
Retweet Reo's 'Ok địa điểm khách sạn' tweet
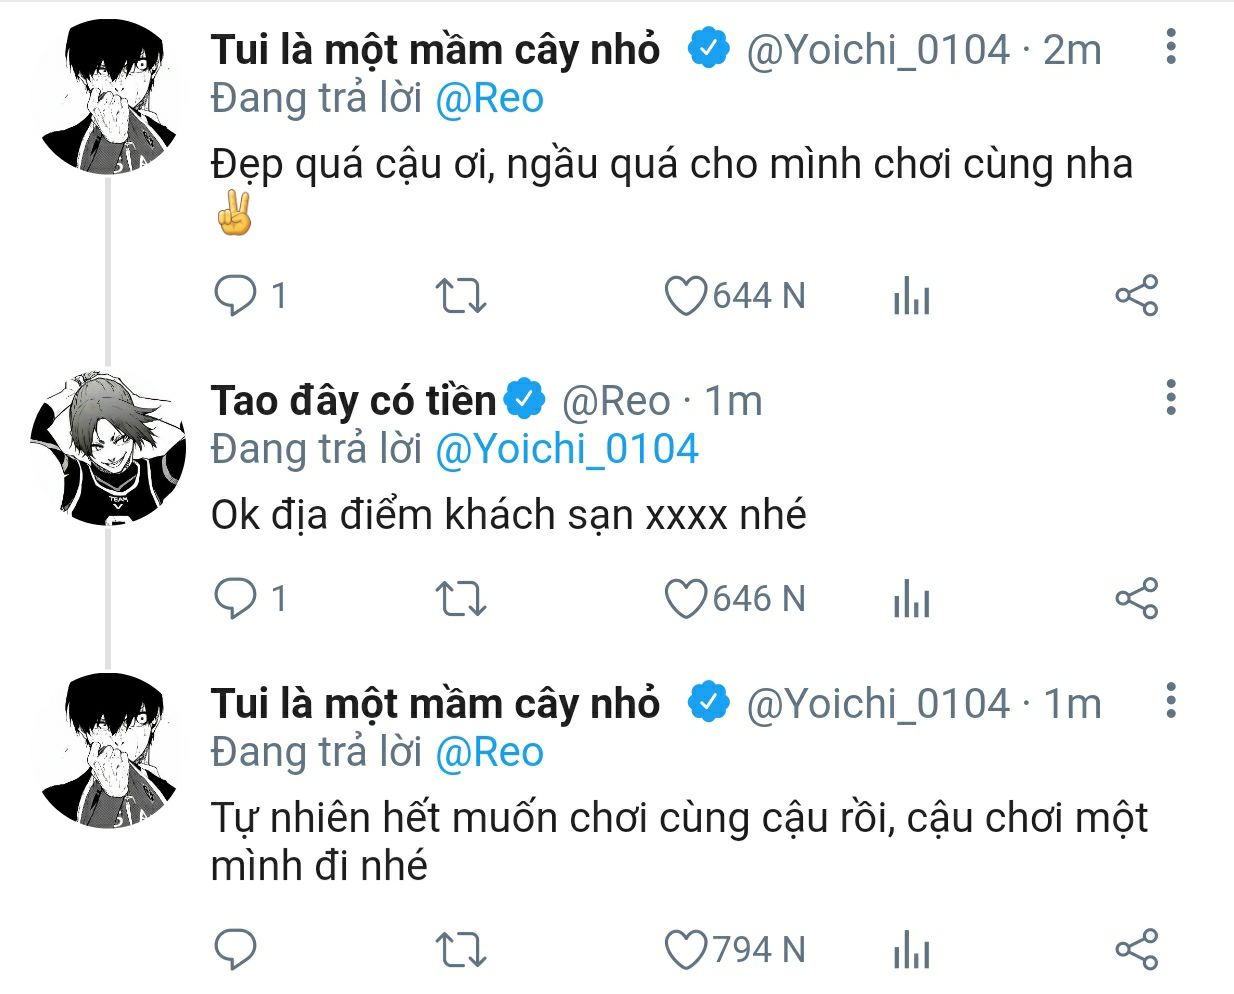click(460, 599)
